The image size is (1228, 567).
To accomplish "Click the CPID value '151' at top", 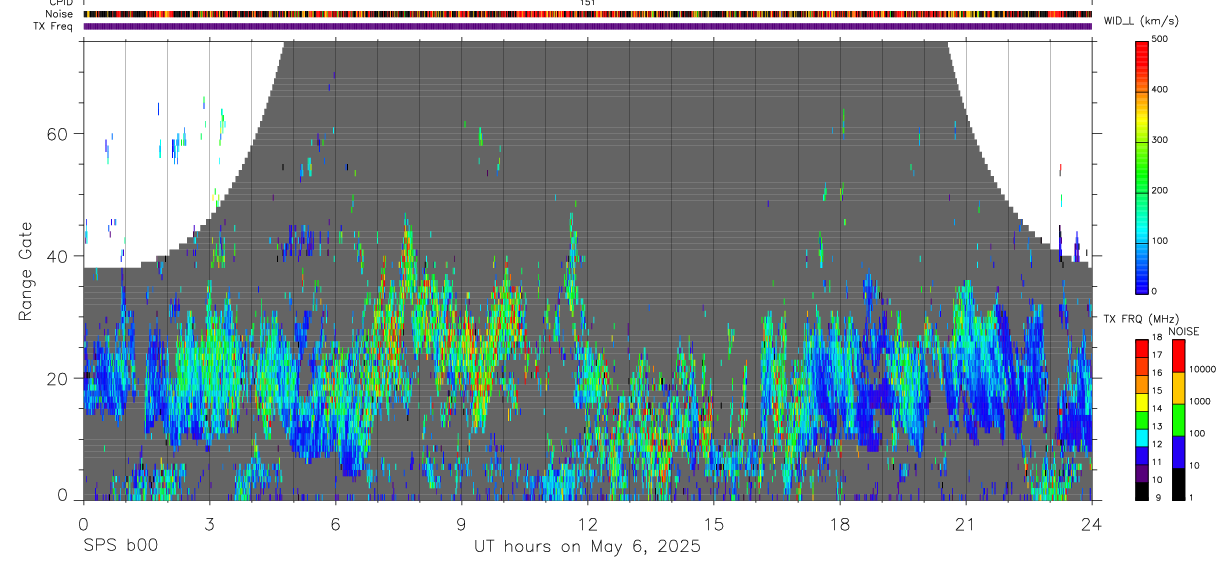I will tap(588, 3).
